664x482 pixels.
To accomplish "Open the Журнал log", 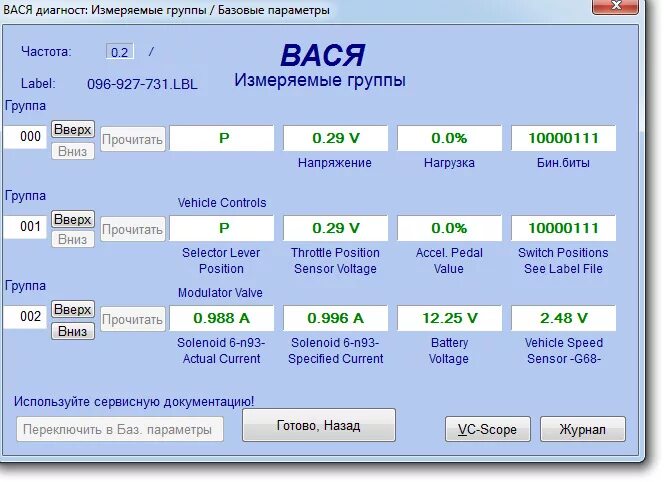I will click(583, 429).
